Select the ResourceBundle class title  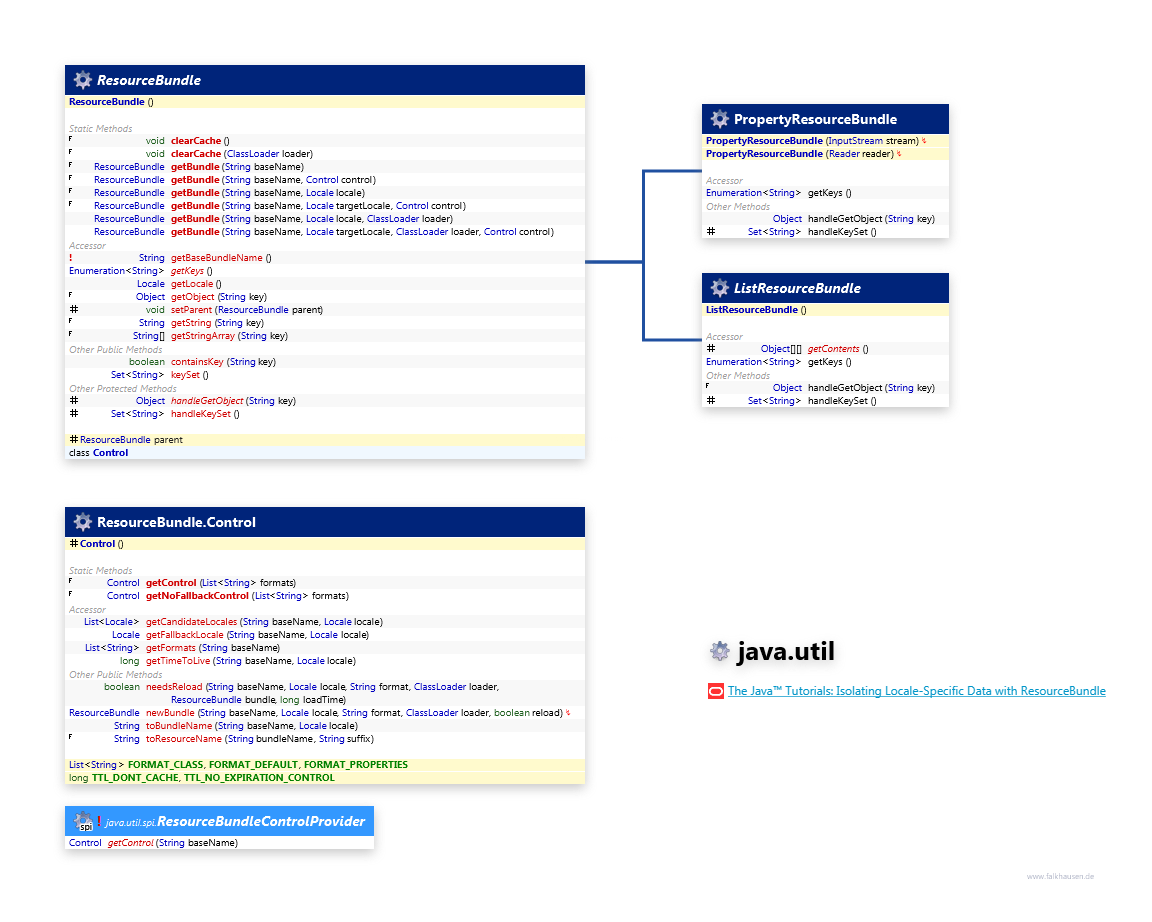tap(149, 80)
